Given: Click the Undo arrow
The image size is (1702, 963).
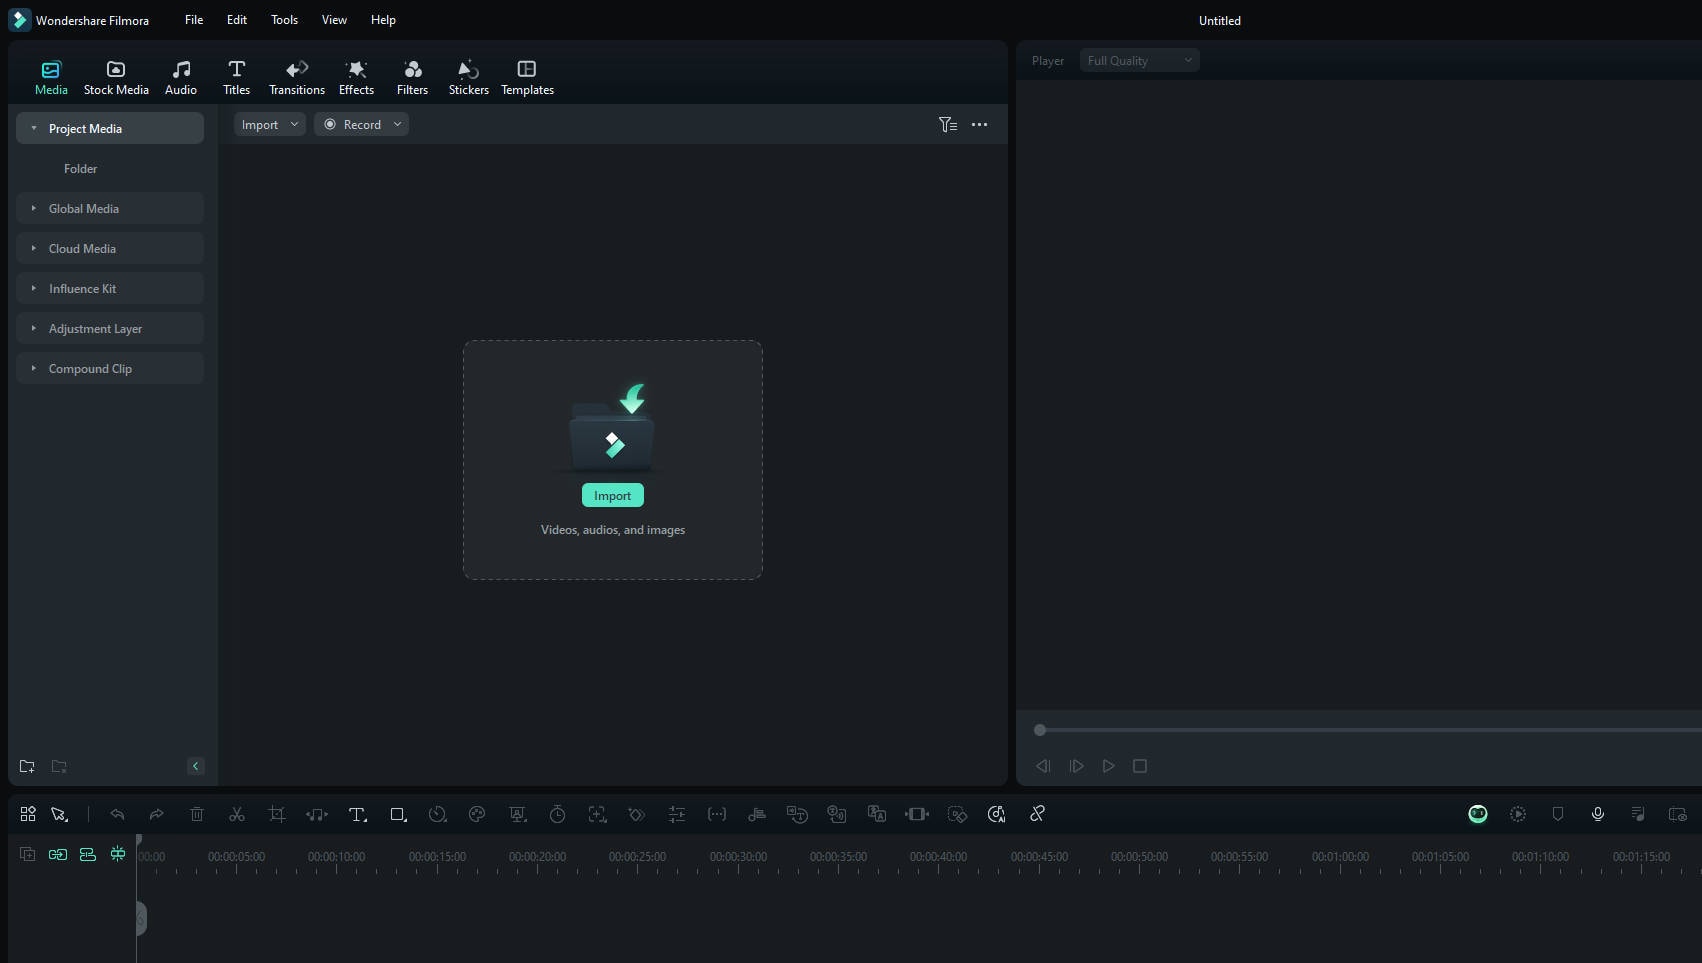Looking at the screenshot, I should point(117,814).
